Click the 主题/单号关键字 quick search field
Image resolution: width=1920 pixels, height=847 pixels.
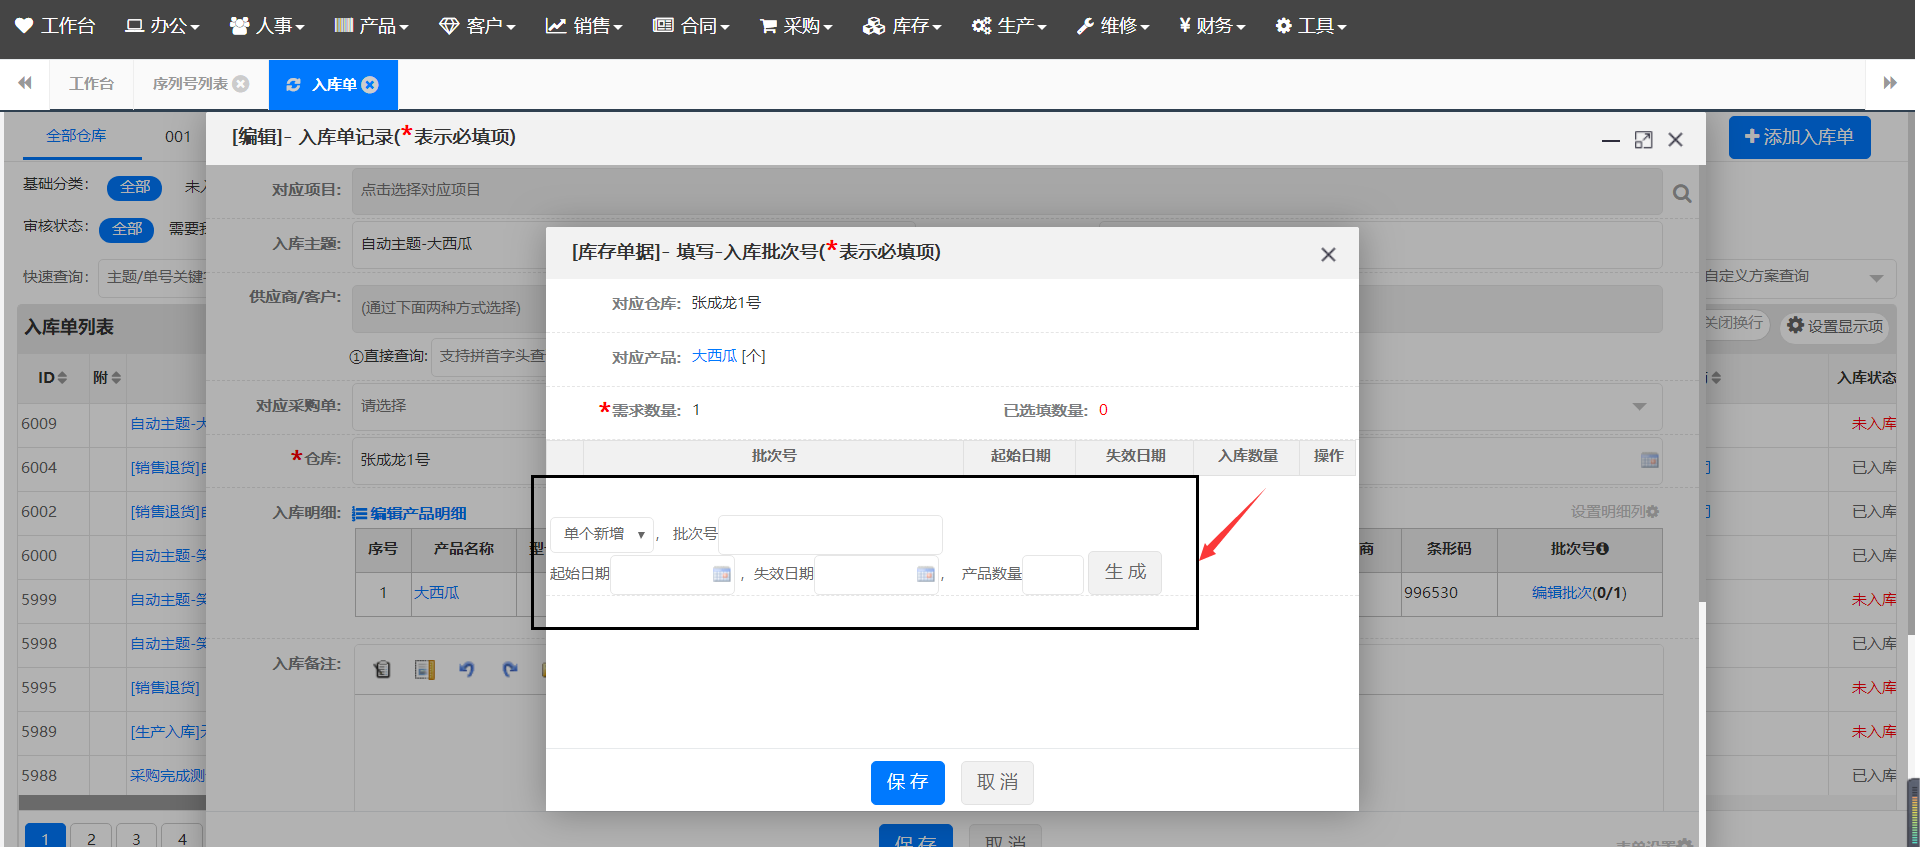(153, 277)
